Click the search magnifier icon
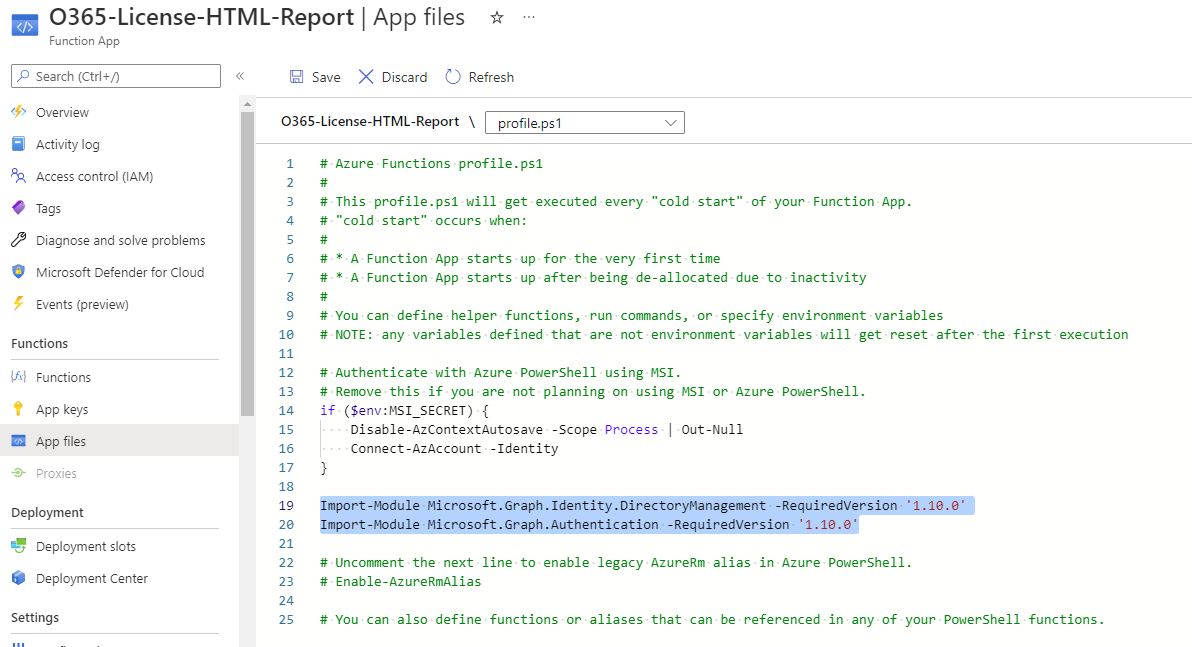Viewport: 1192px width, 647px height. click(24, 76)
